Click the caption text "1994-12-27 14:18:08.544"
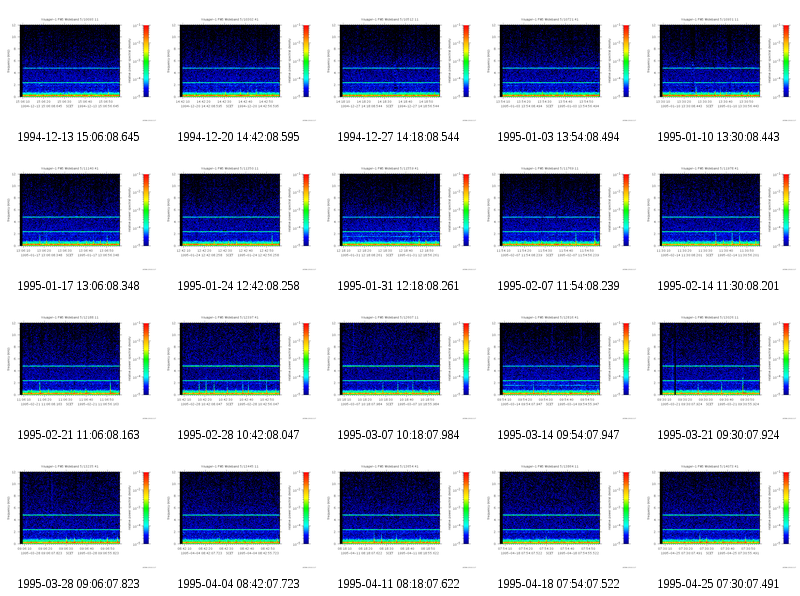The image size is (800, 596). 398,137
